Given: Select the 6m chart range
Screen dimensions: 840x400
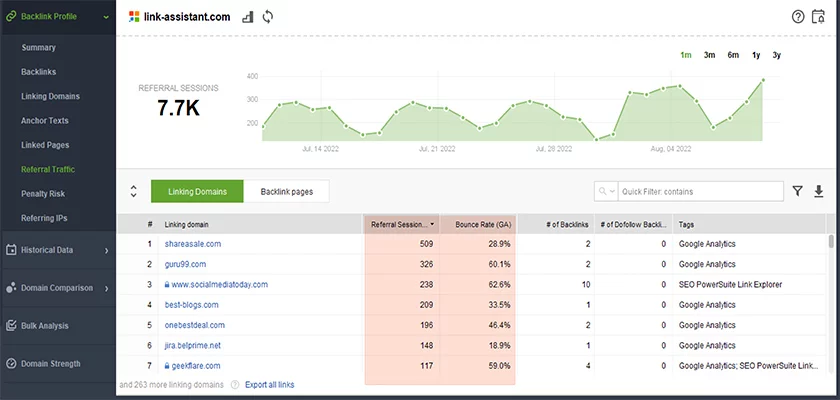Looking at the screenshot, I should coord(733,55).
